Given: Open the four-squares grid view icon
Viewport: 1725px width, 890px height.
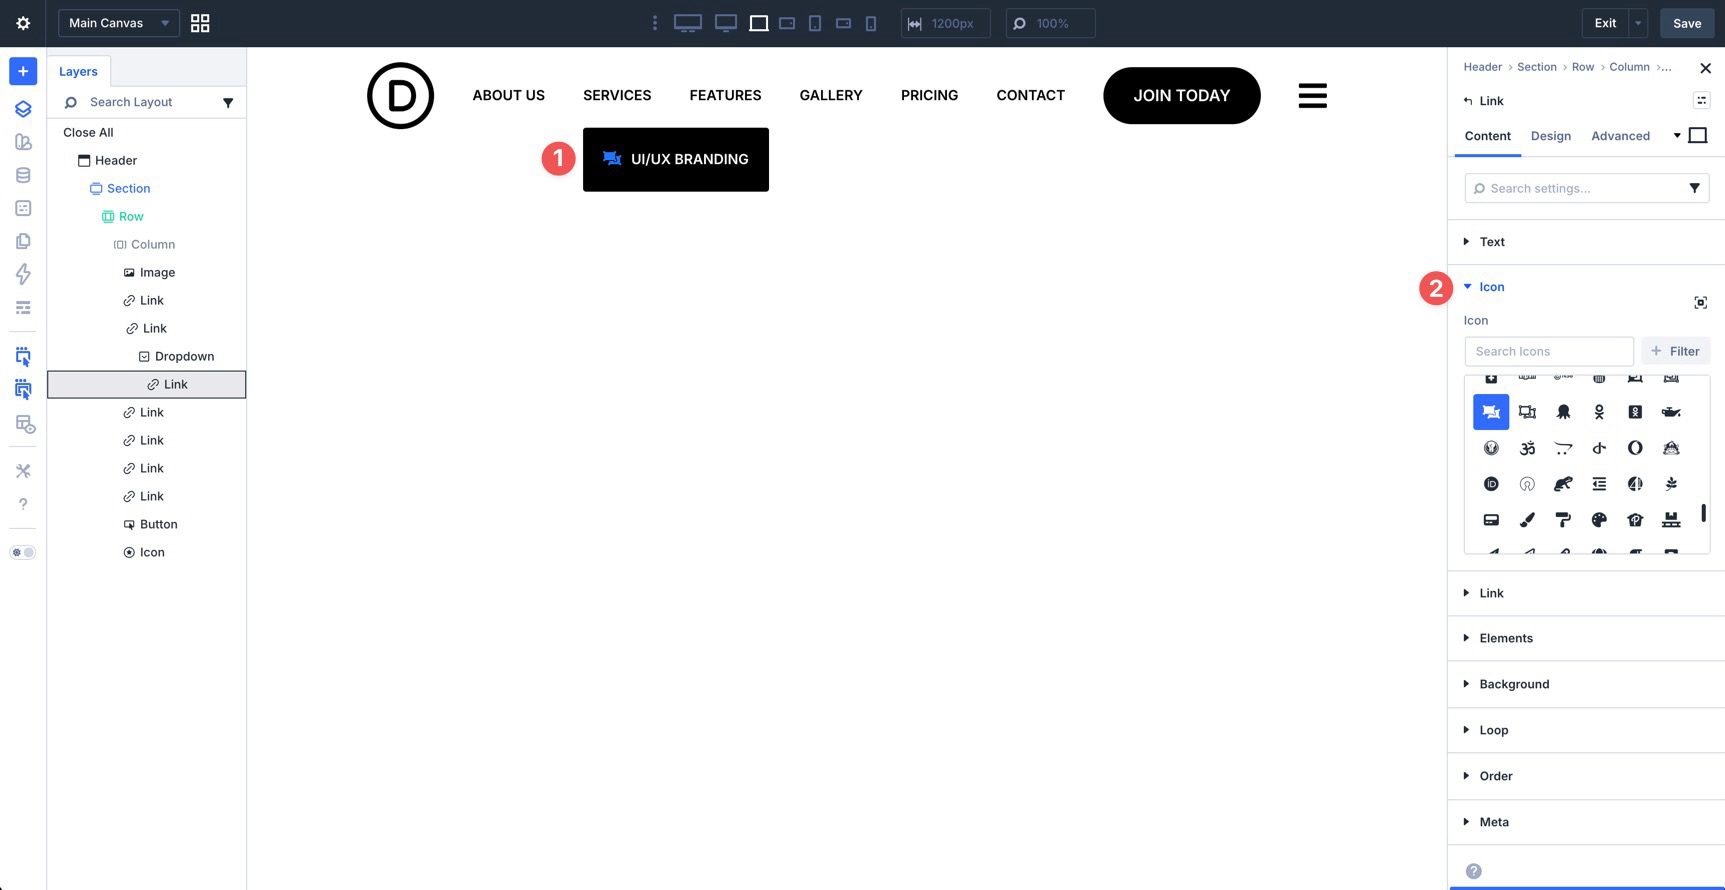Looking at the screenshot, I should (200, 23).
